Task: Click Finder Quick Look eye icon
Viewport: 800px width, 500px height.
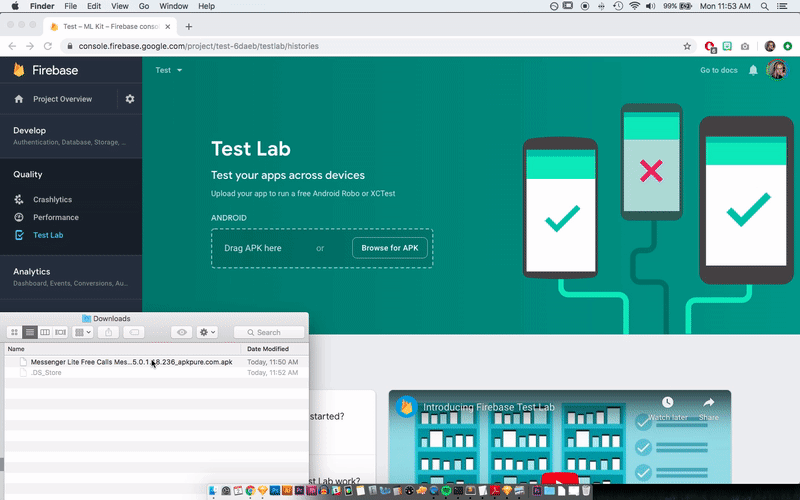Action: pyautogui.click(x=182, y=332)
